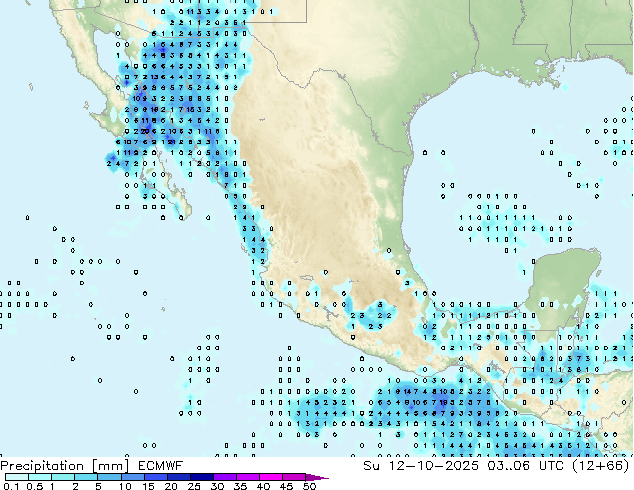Click the "UTC" label in the timestamp
This screenshot has width=634, height=490.
tap(551, 466)
